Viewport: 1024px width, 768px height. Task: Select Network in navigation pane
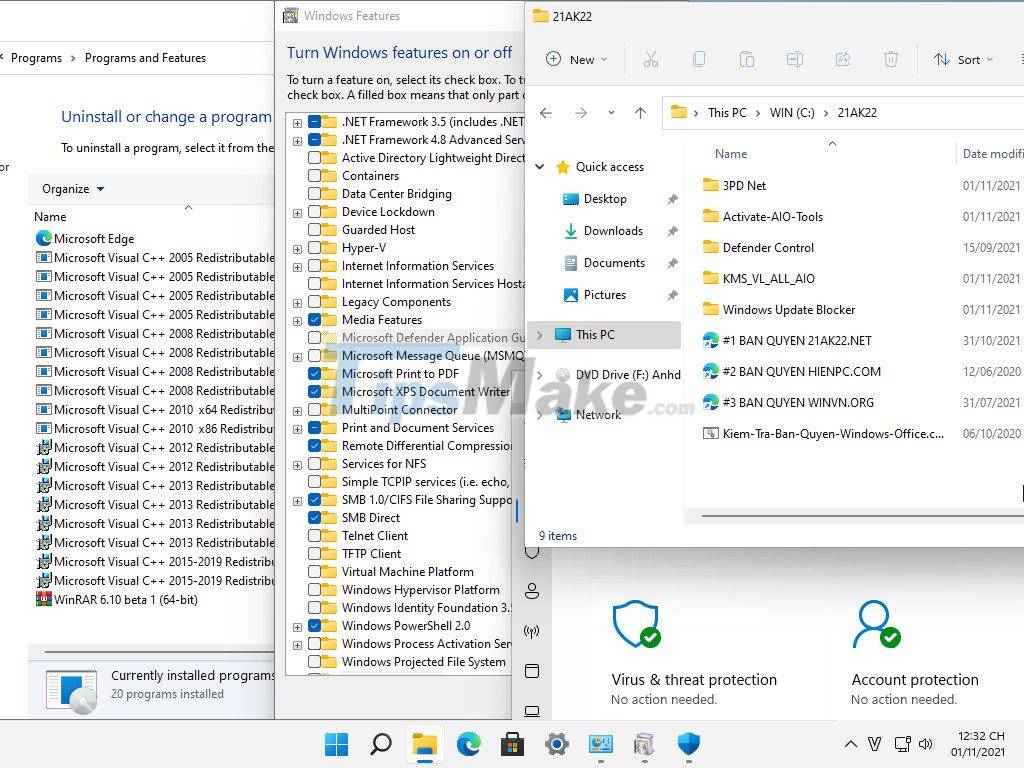click(x=598, y=415)
